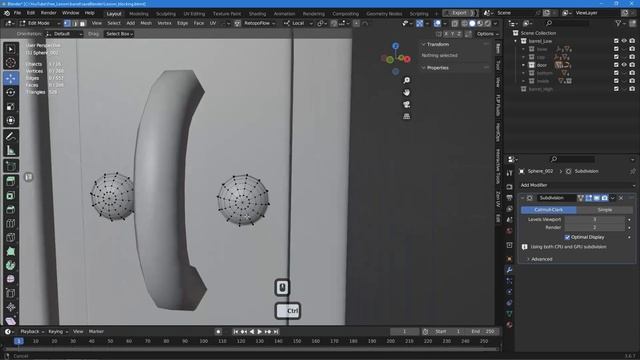Uncheck exclude checkbox for barrel_Low collection
The width and height of the screenshot is (640, 360).
coord(616,41)
